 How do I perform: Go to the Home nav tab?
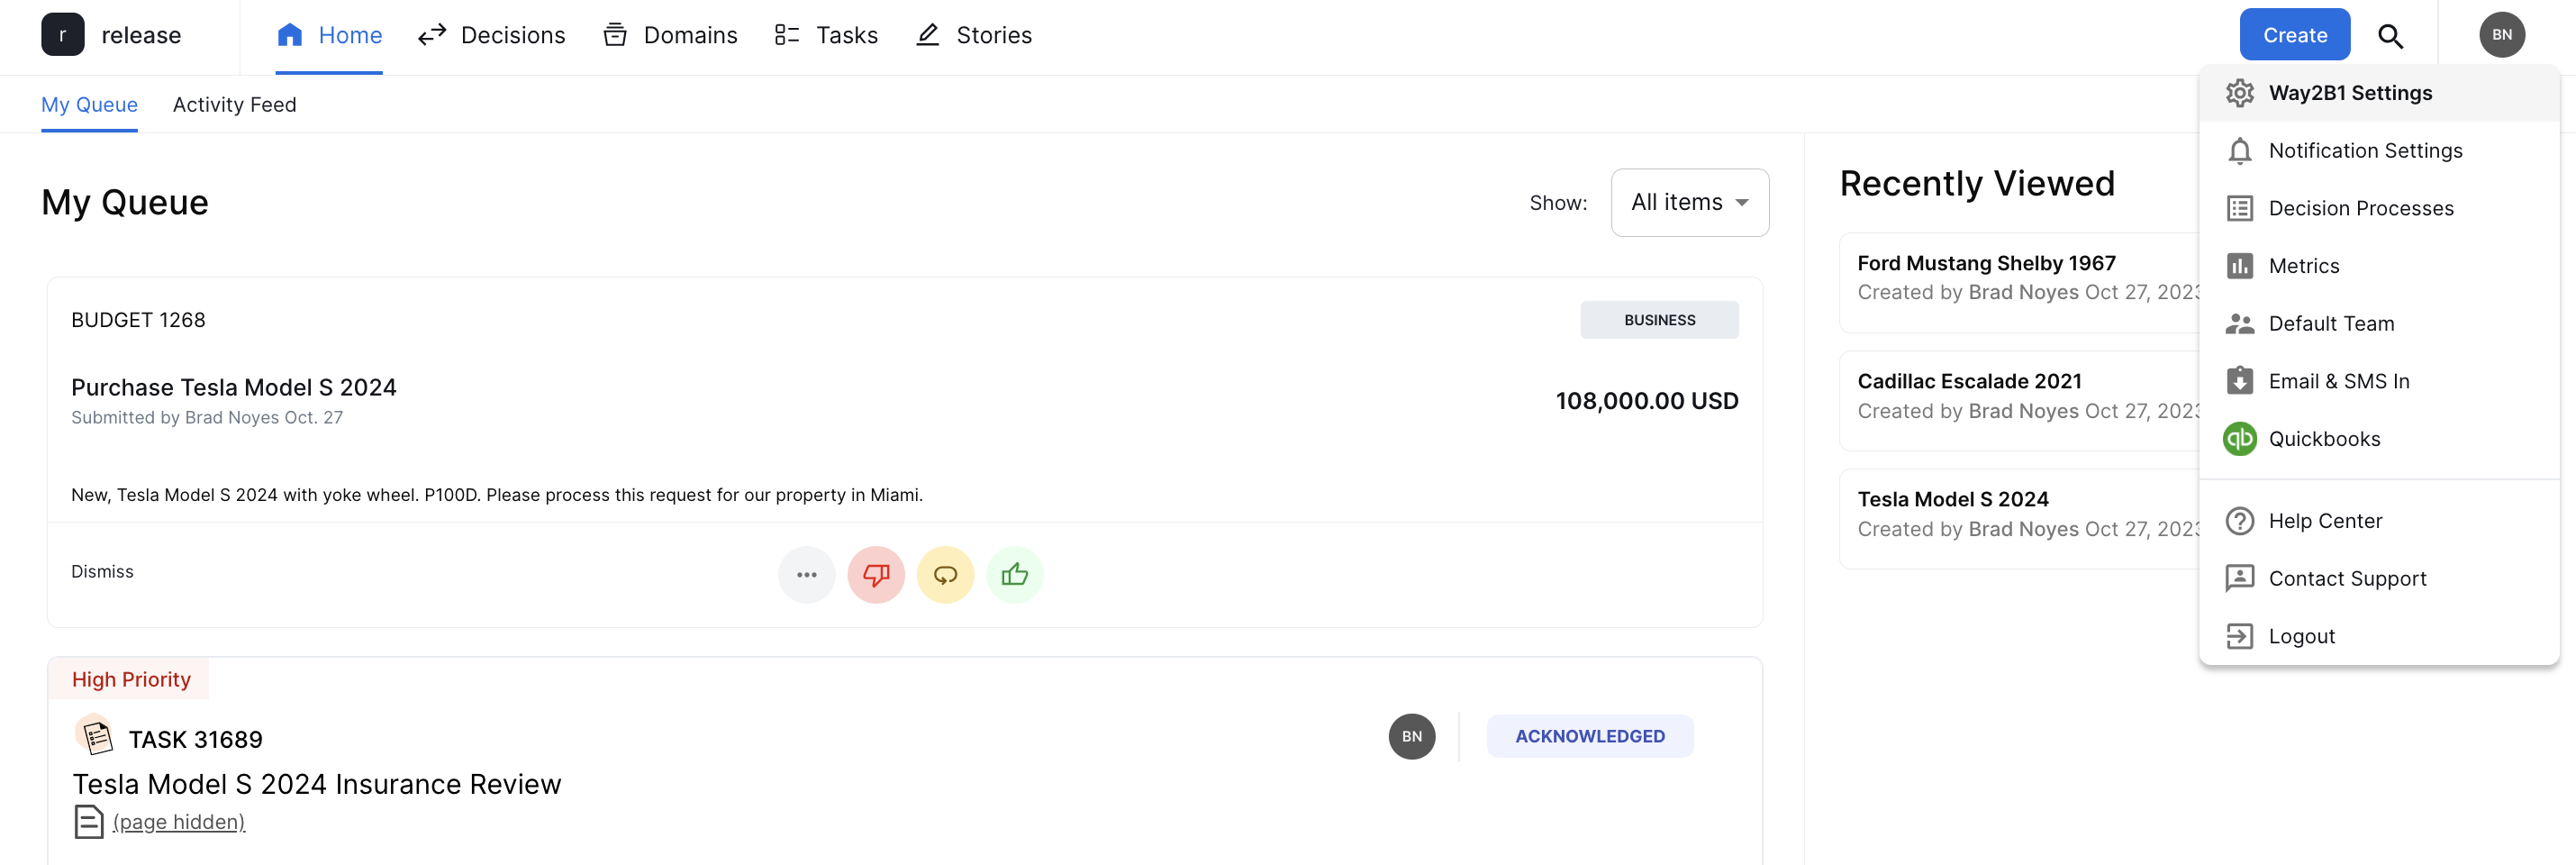click(x=329, y=36)
